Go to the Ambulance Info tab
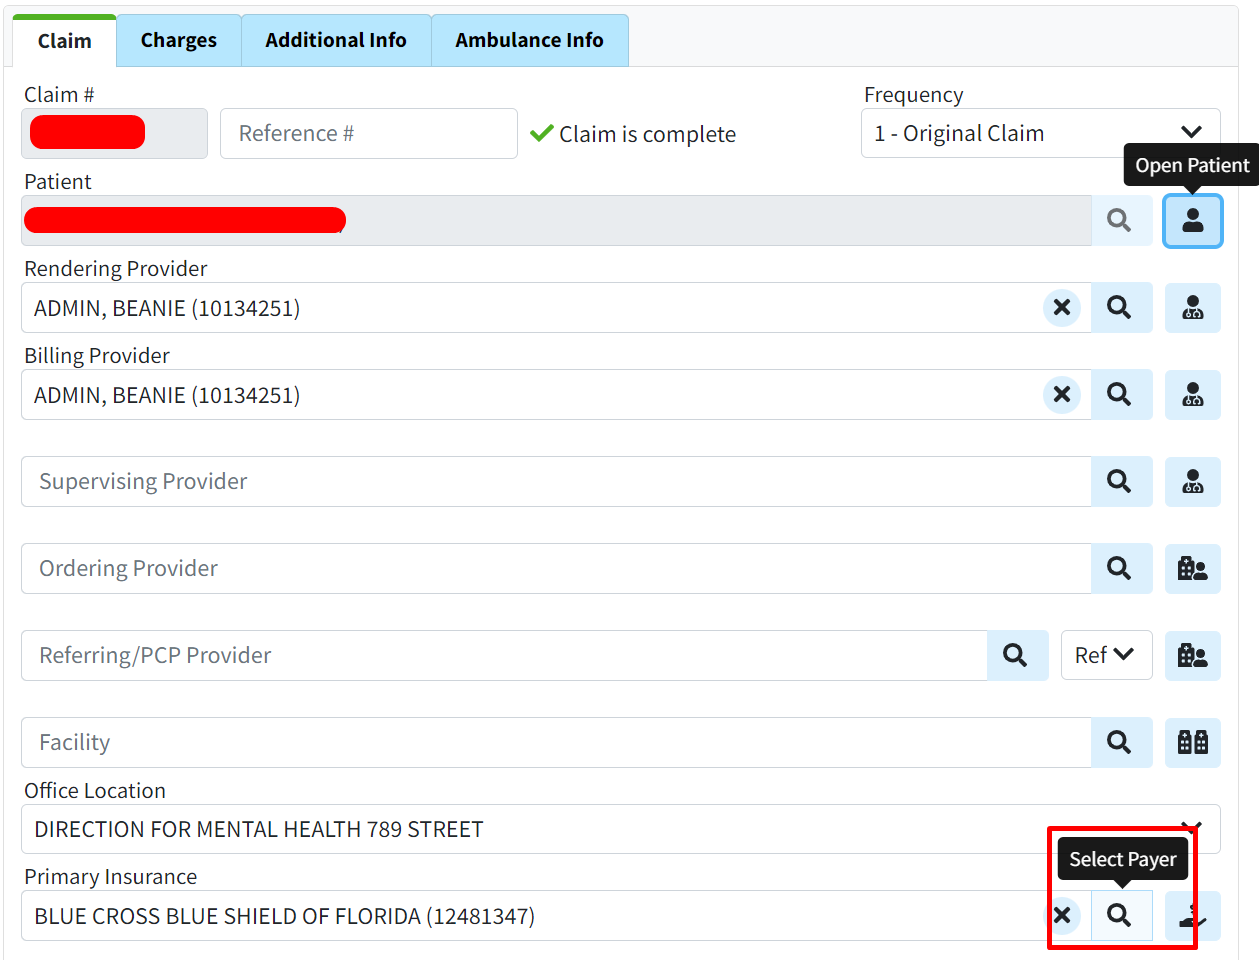This screenshot has height=960, width=1259. (529, 41)
